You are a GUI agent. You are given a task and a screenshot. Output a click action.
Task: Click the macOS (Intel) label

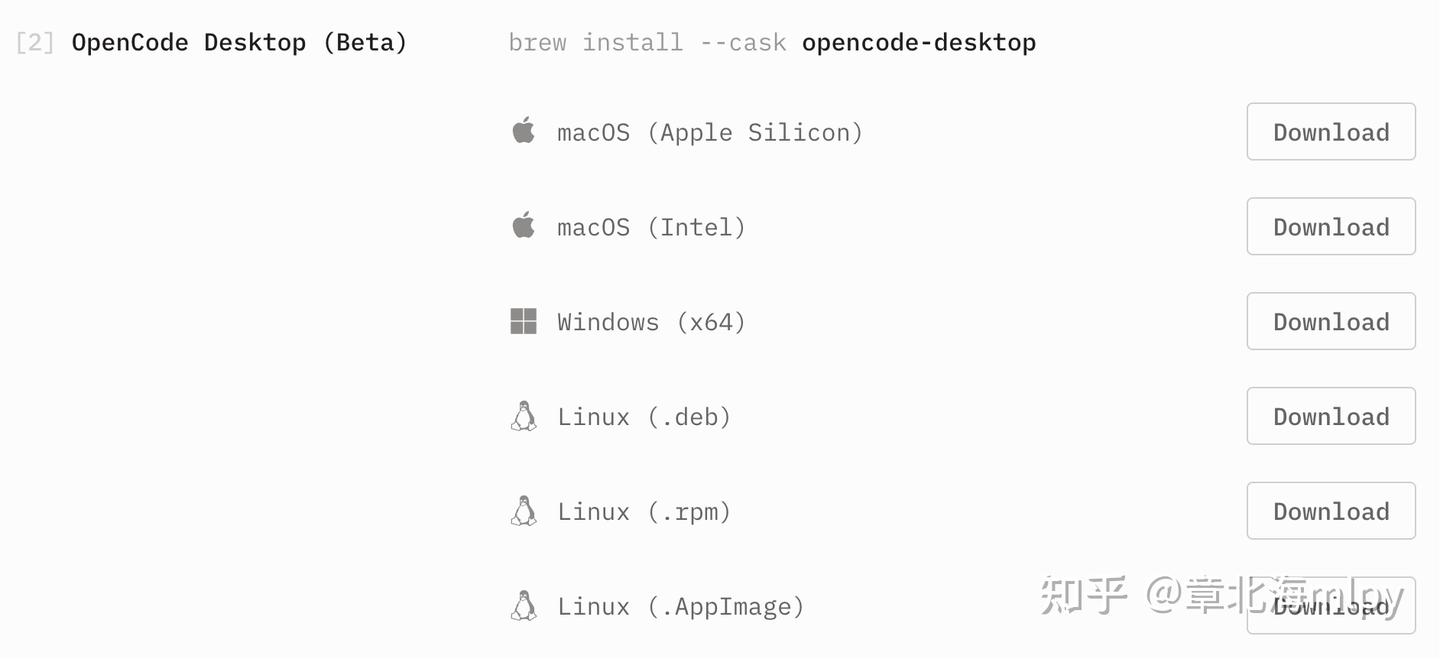[x=651, y=228]
